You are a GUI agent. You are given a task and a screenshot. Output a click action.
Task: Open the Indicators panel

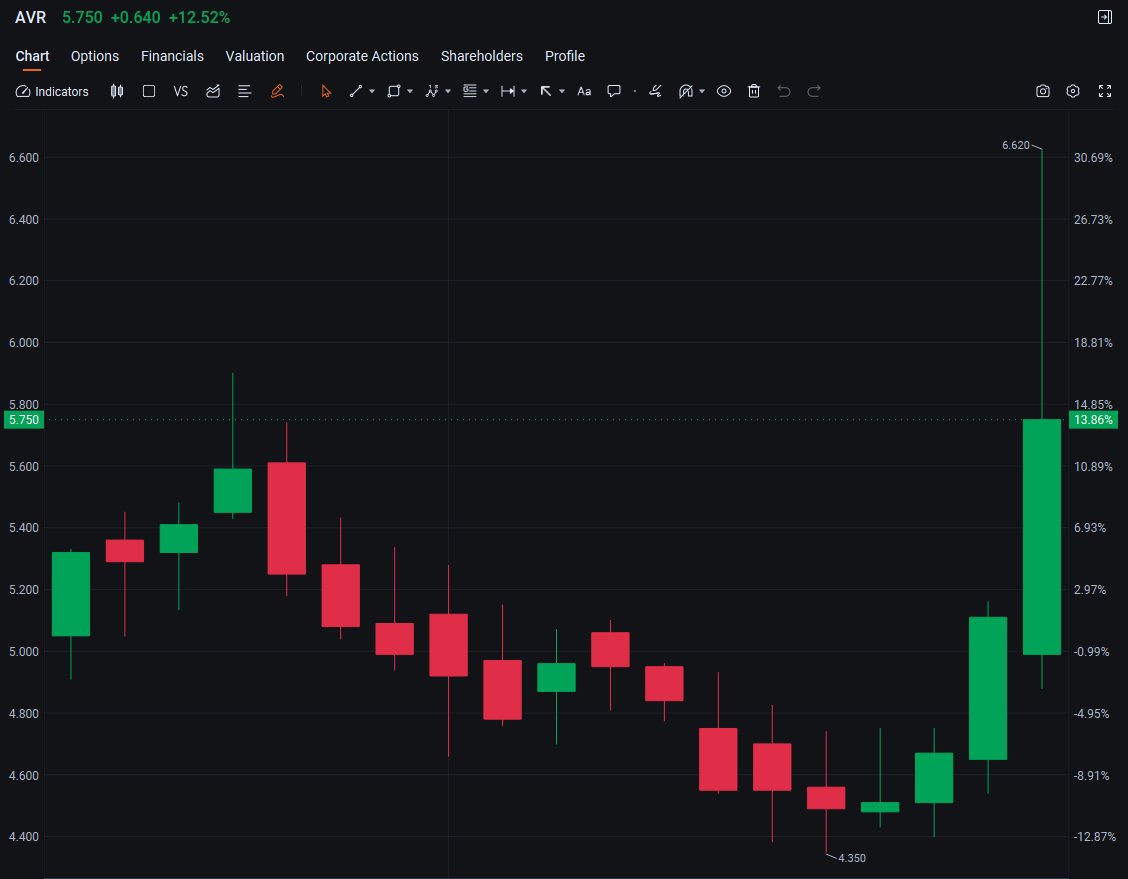[x=52, y=91]
